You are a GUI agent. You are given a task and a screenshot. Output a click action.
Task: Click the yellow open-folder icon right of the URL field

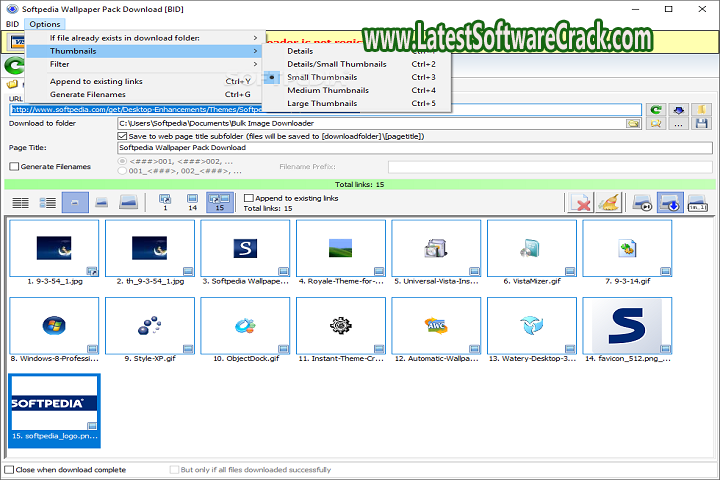coord(701,110)
